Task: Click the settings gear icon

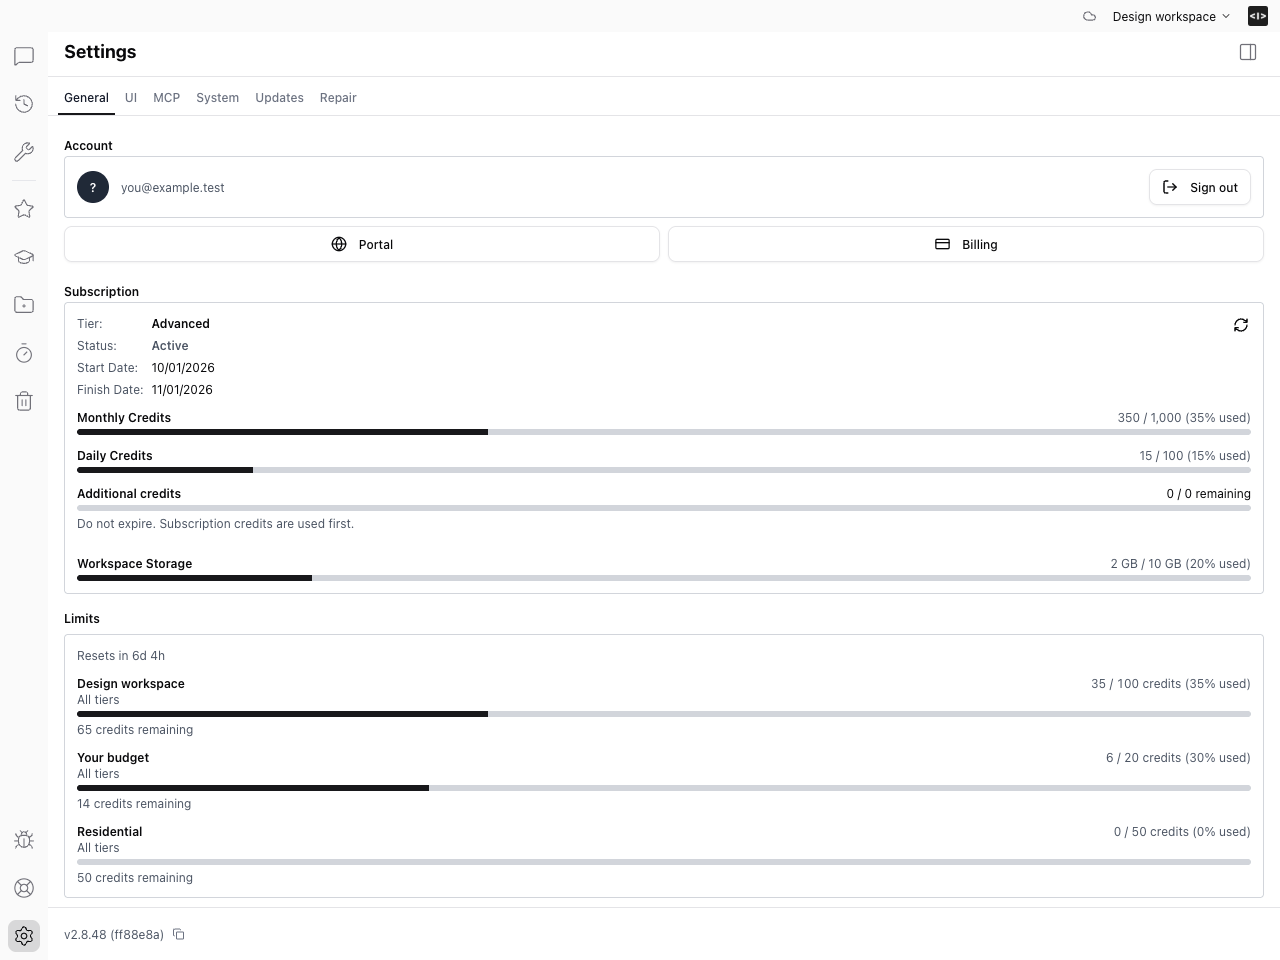Action: point(24,936)
